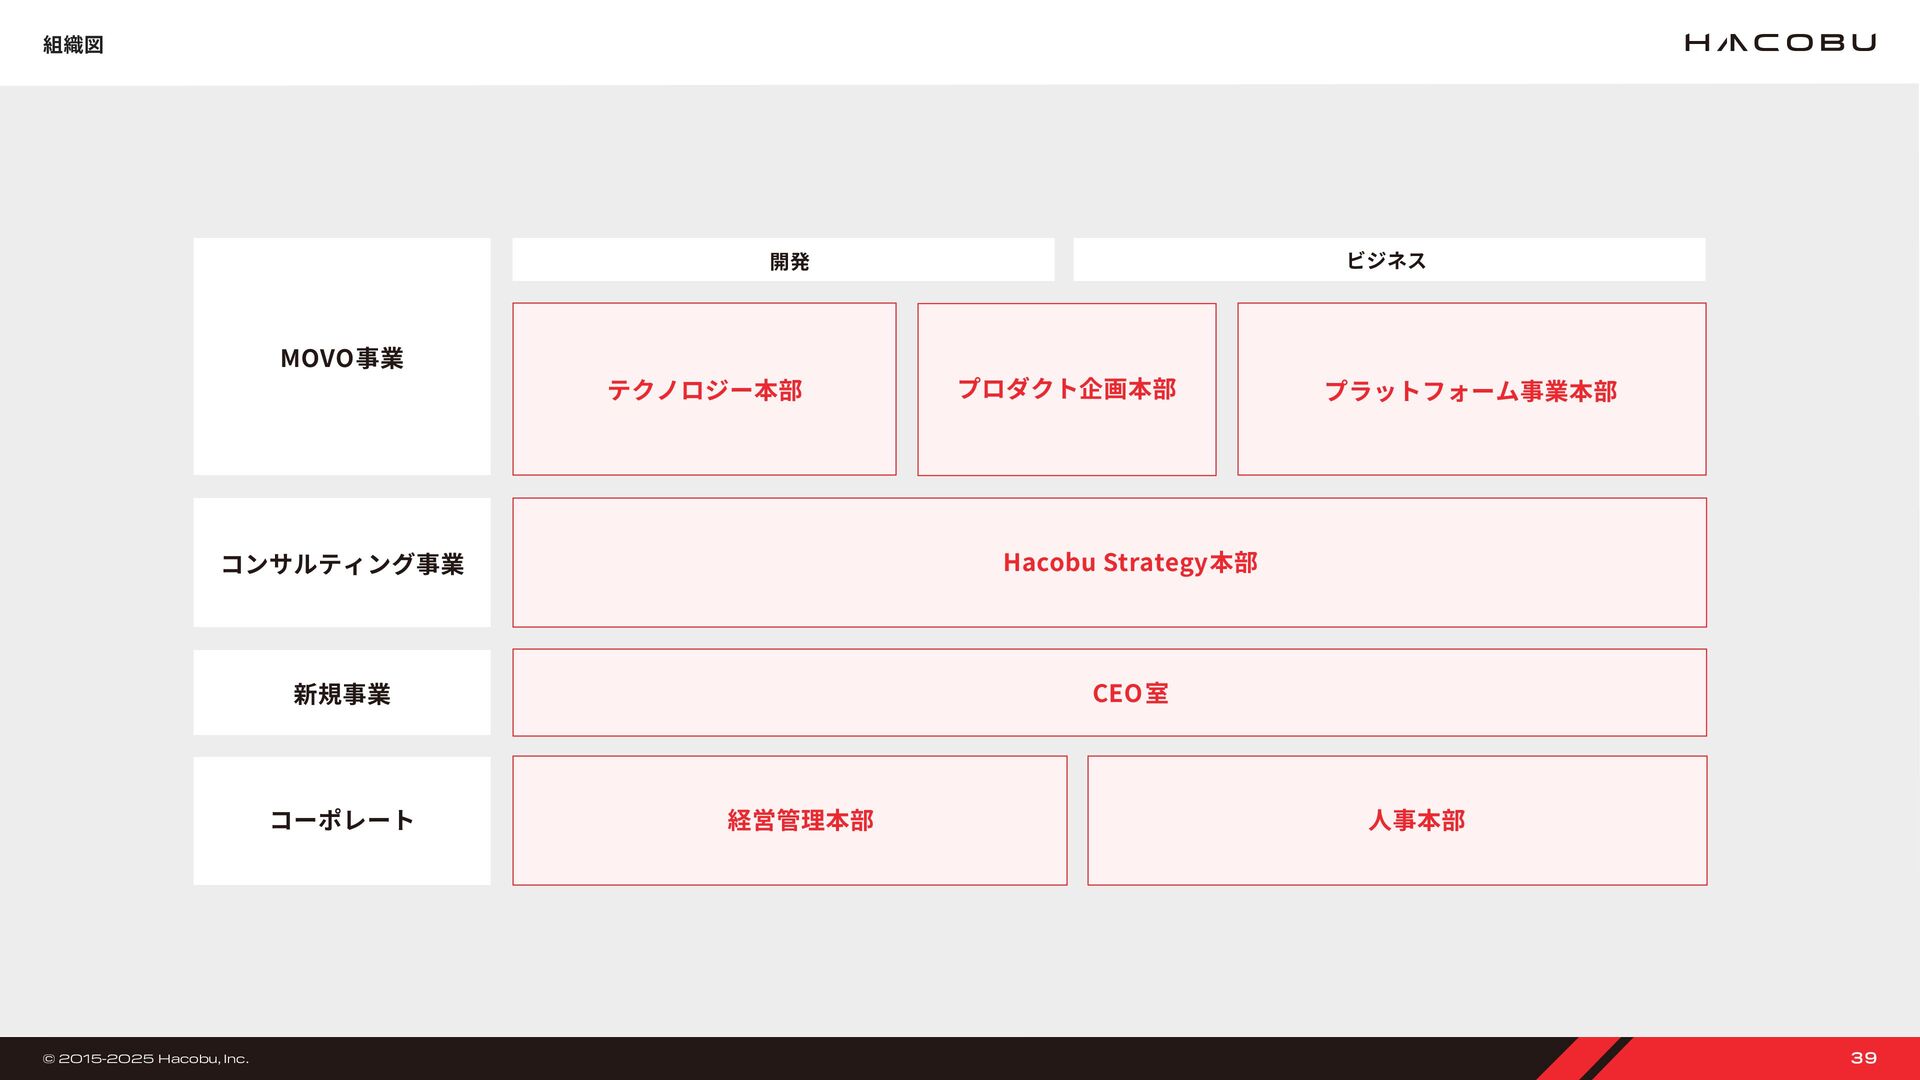Select the 経営管理本部 box
Viewport: 1920px width, 1080px height.
790,820
